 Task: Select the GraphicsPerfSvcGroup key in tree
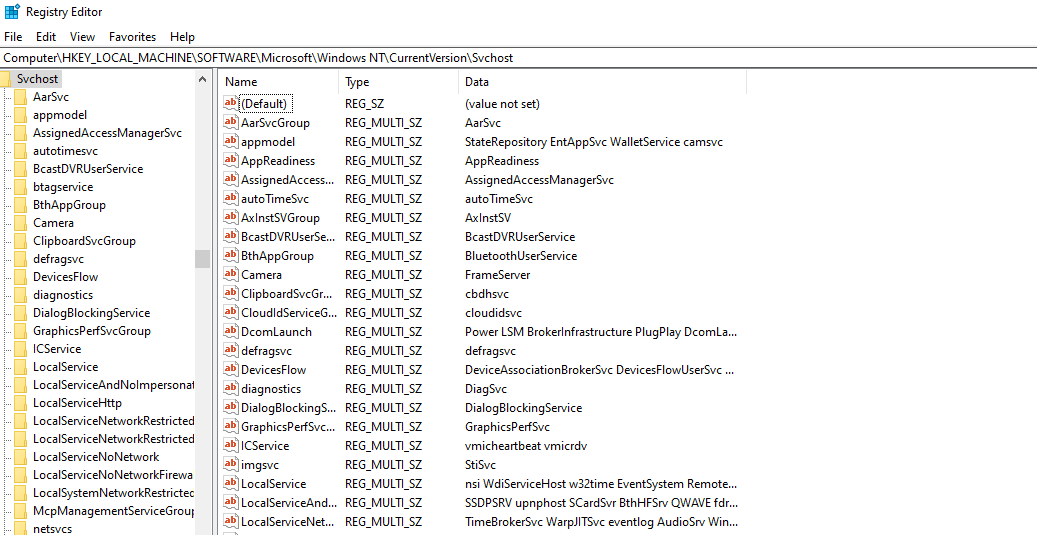(x=91, y=331)
